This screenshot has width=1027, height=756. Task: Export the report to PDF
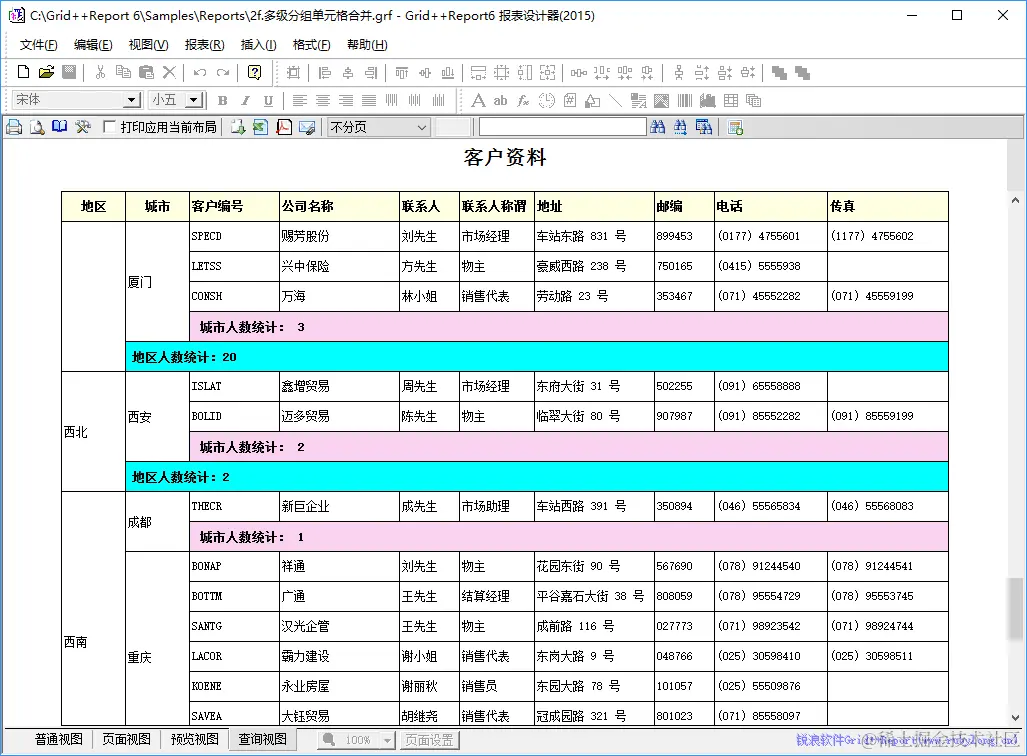pyautogui.click(x=284, y=127)
